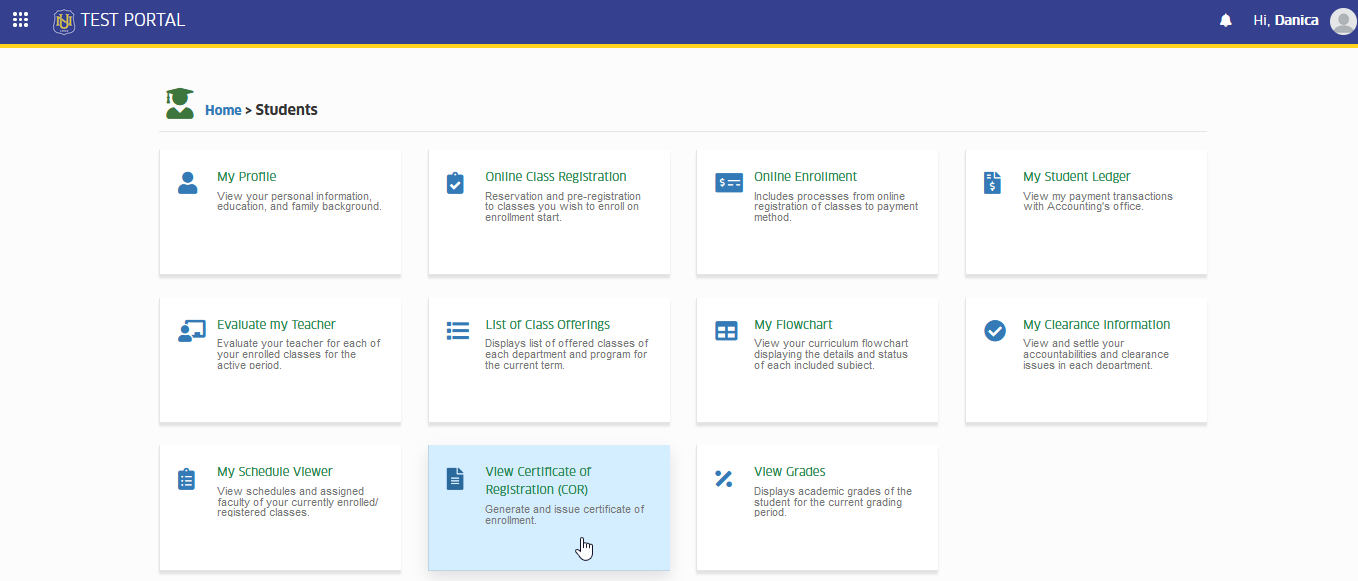
Task: Go to Home via breadcrumb link
Action: 223,110
